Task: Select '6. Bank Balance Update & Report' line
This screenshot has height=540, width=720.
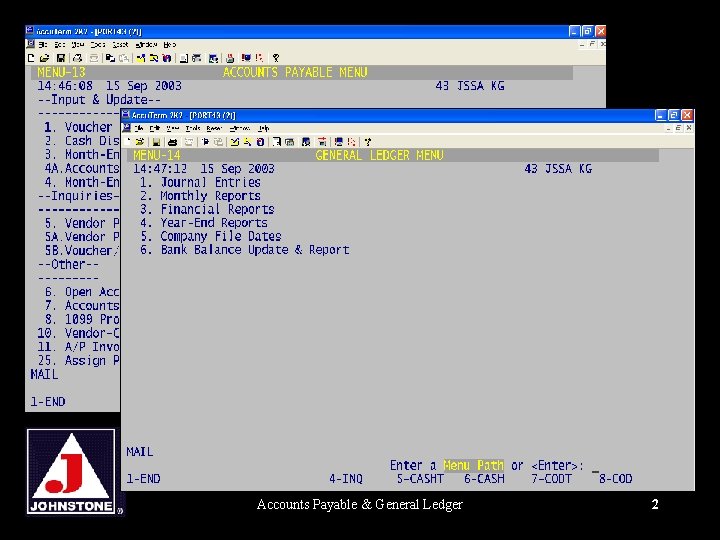Action: [245, 250]
